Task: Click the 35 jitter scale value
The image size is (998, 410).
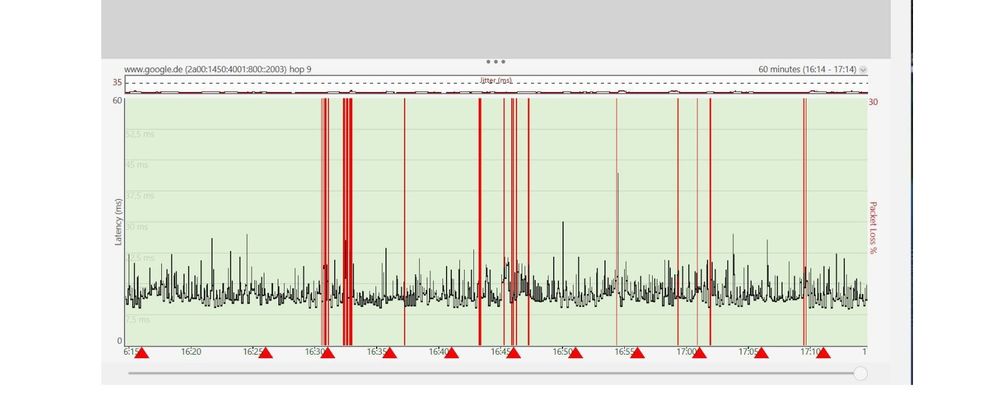Action: point(118,82)
